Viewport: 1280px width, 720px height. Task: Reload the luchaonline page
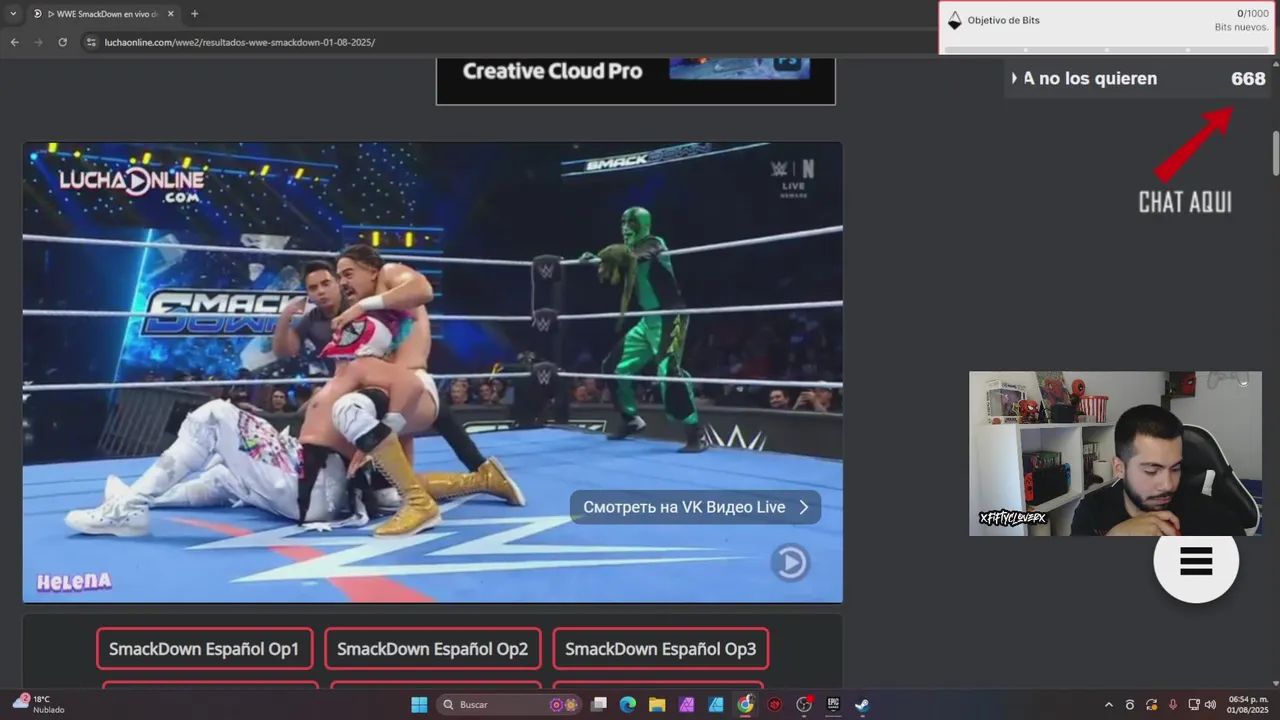click(62, 42)
